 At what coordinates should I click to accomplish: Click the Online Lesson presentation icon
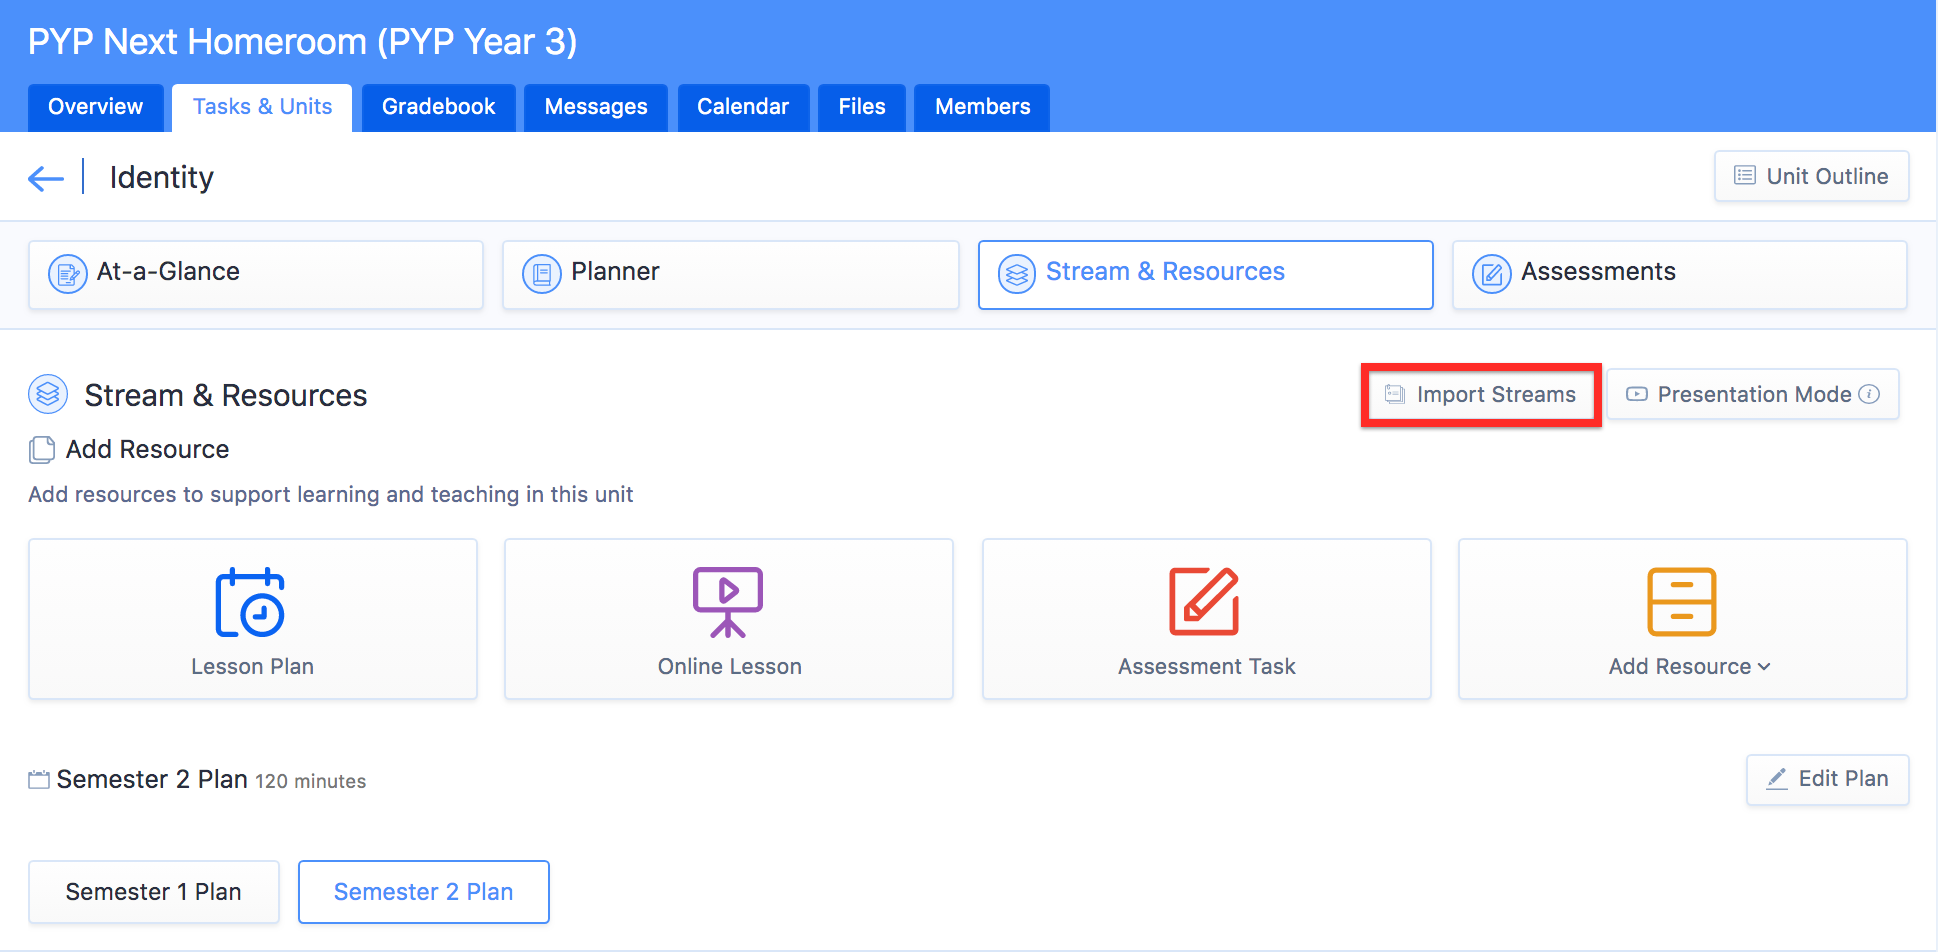[x=728, y=602]
